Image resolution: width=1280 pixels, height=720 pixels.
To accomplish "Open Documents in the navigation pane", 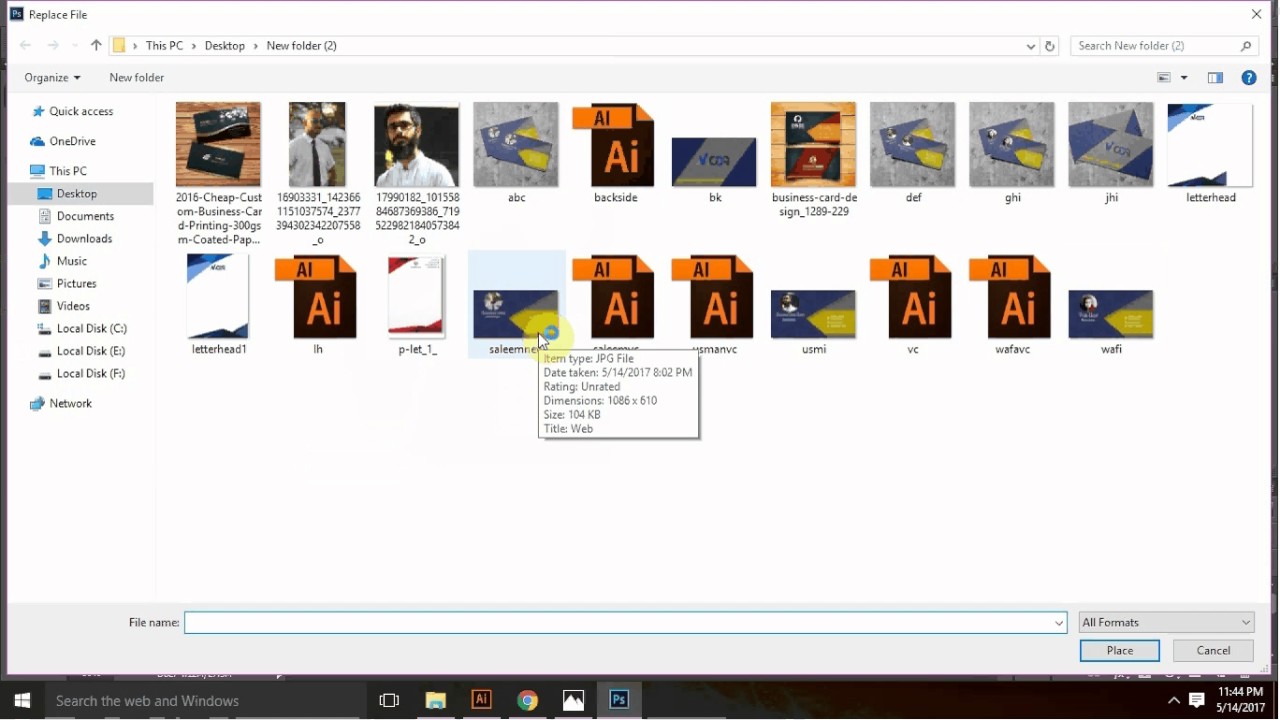I will [x=76, y=216].
